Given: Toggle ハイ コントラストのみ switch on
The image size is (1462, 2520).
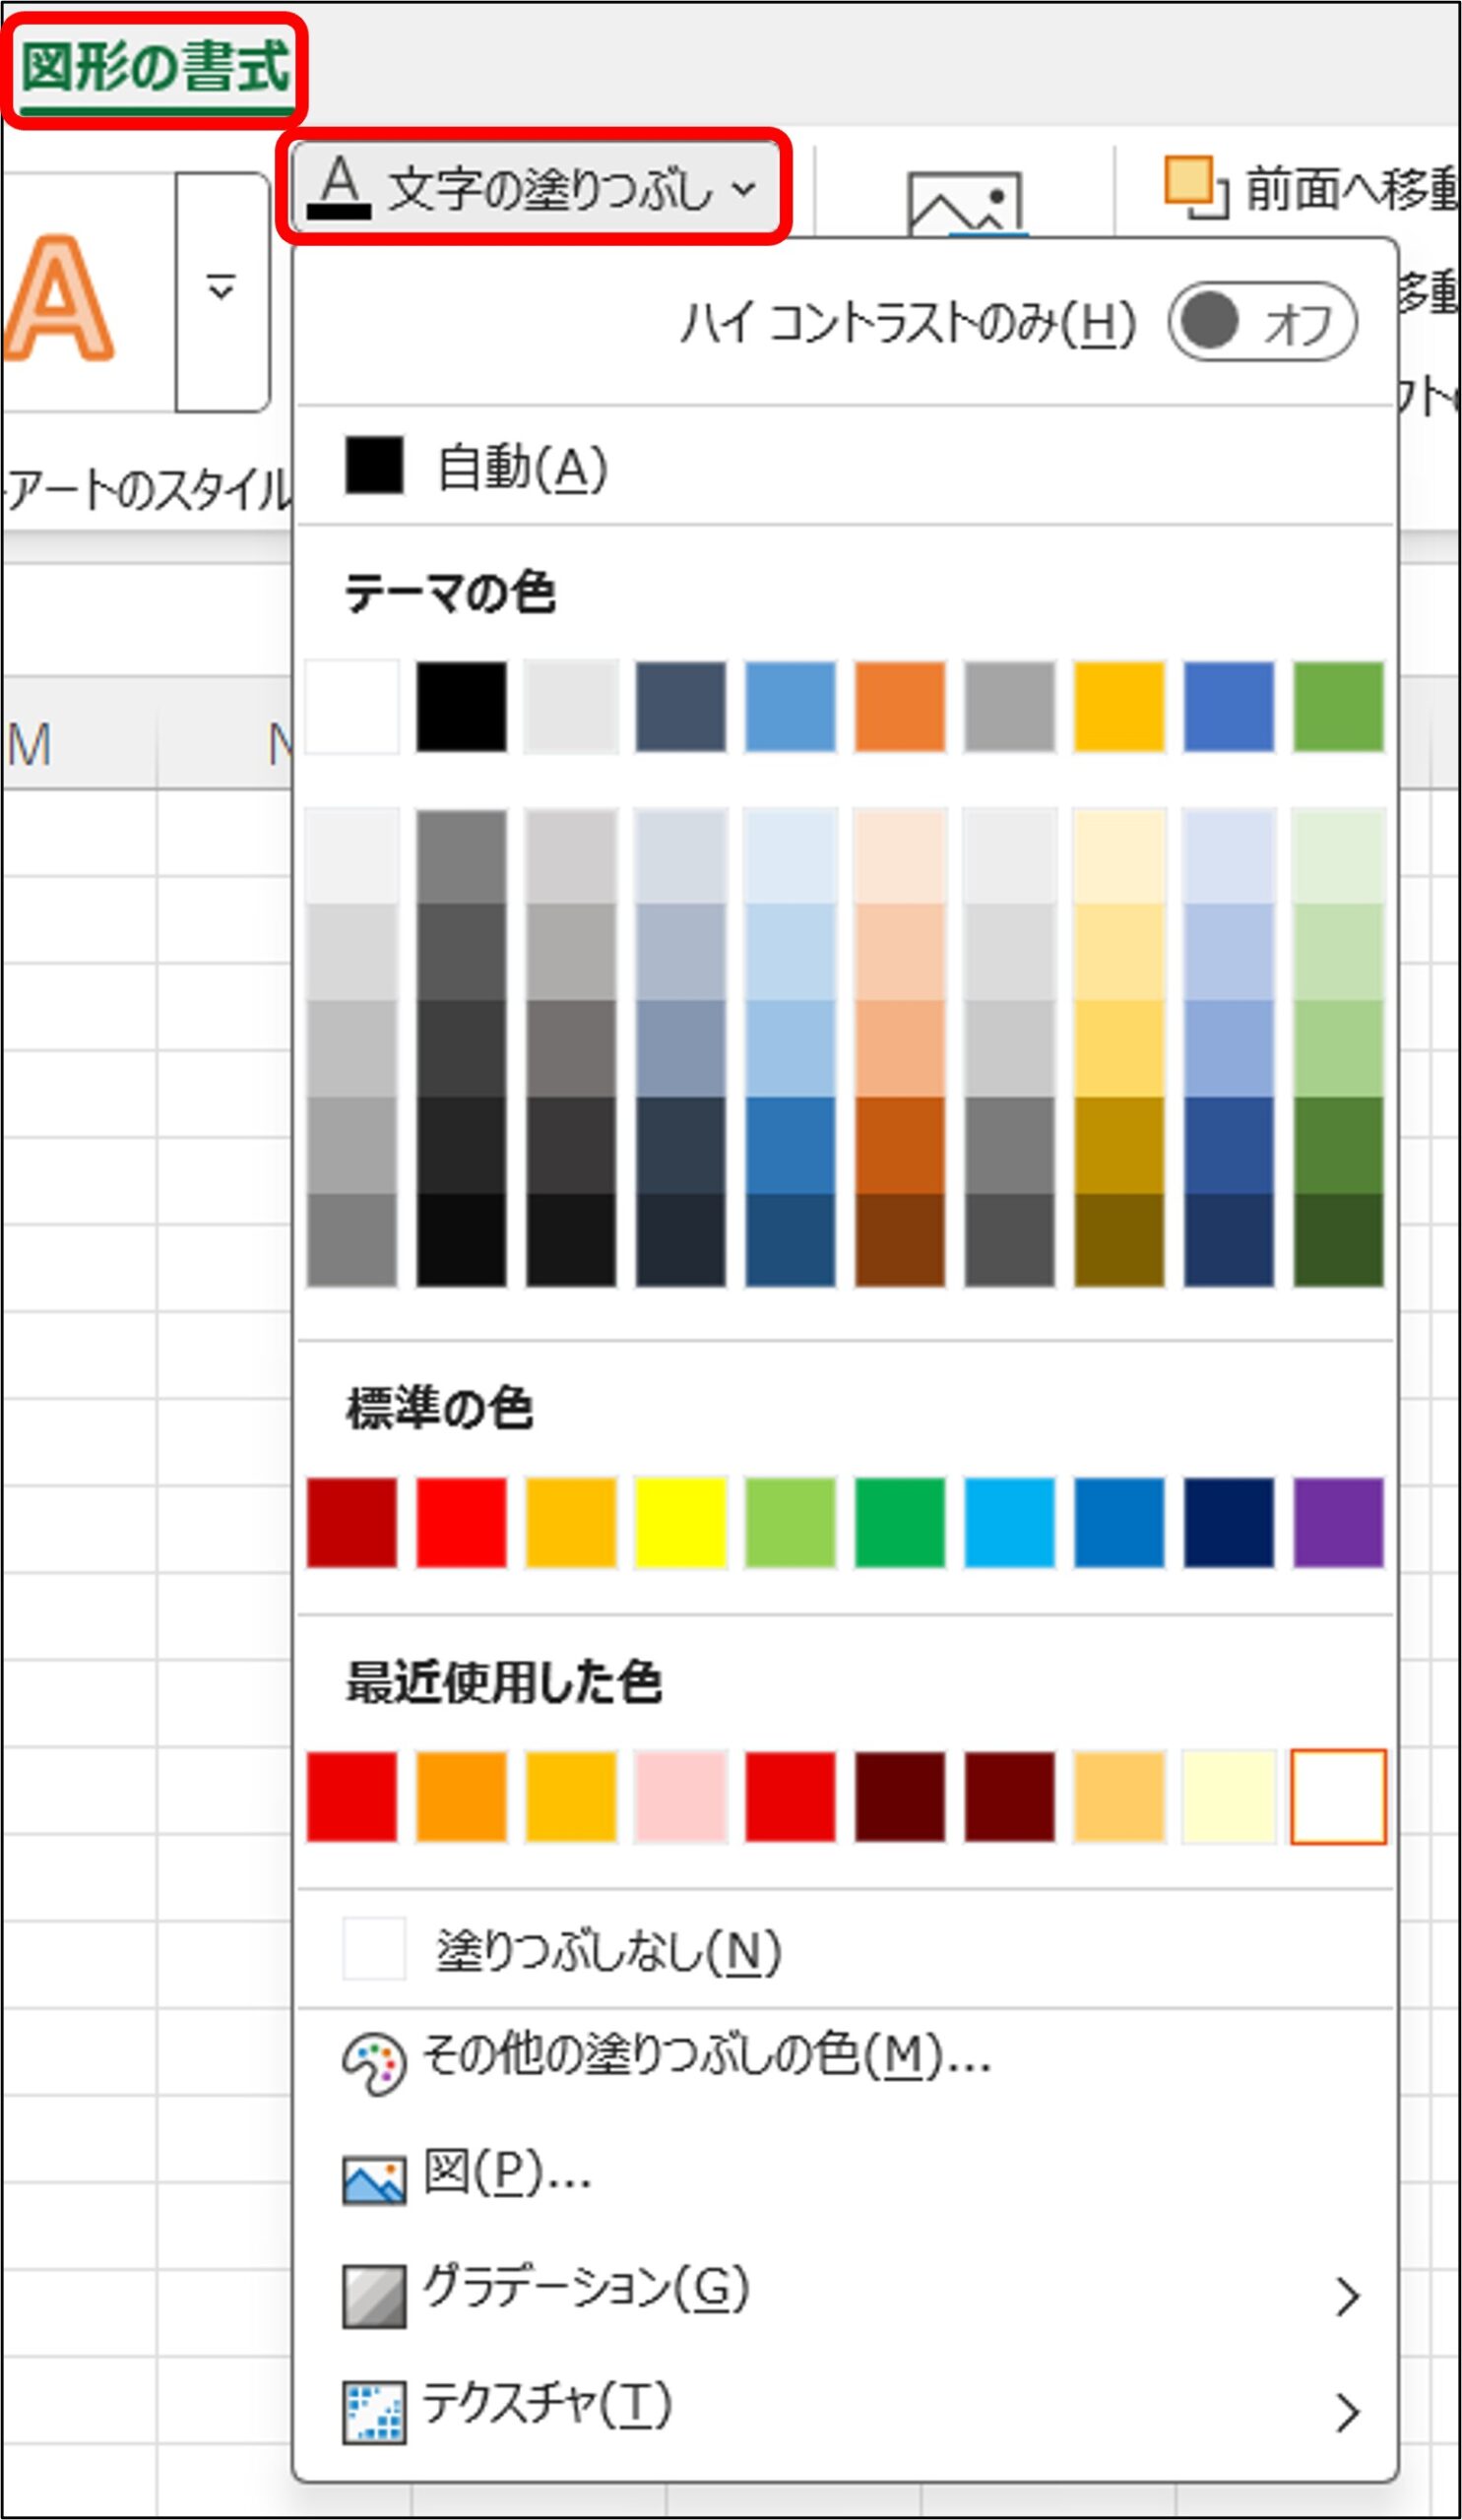Looking at the screenshot, I should coord(1261,322).
